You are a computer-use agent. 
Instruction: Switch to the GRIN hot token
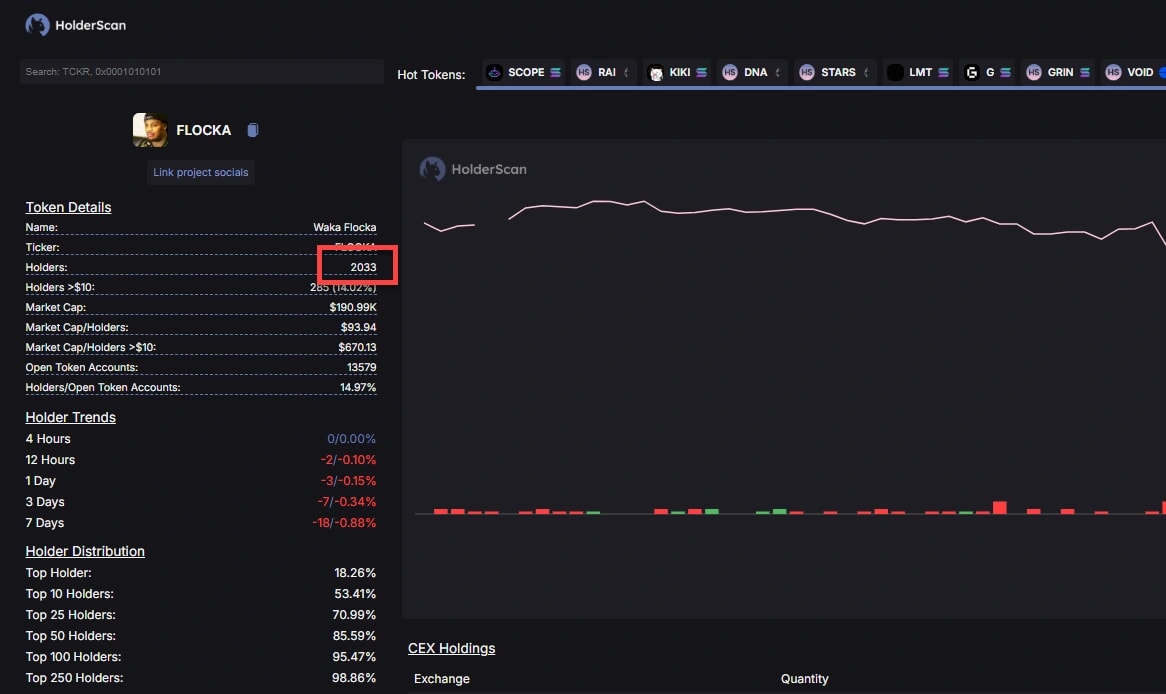click(x=1058, y=72)
